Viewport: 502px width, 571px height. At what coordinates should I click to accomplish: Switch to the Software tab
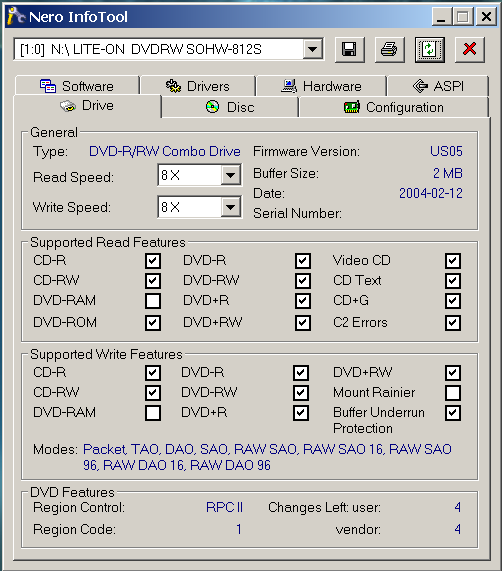coord(77,86)
